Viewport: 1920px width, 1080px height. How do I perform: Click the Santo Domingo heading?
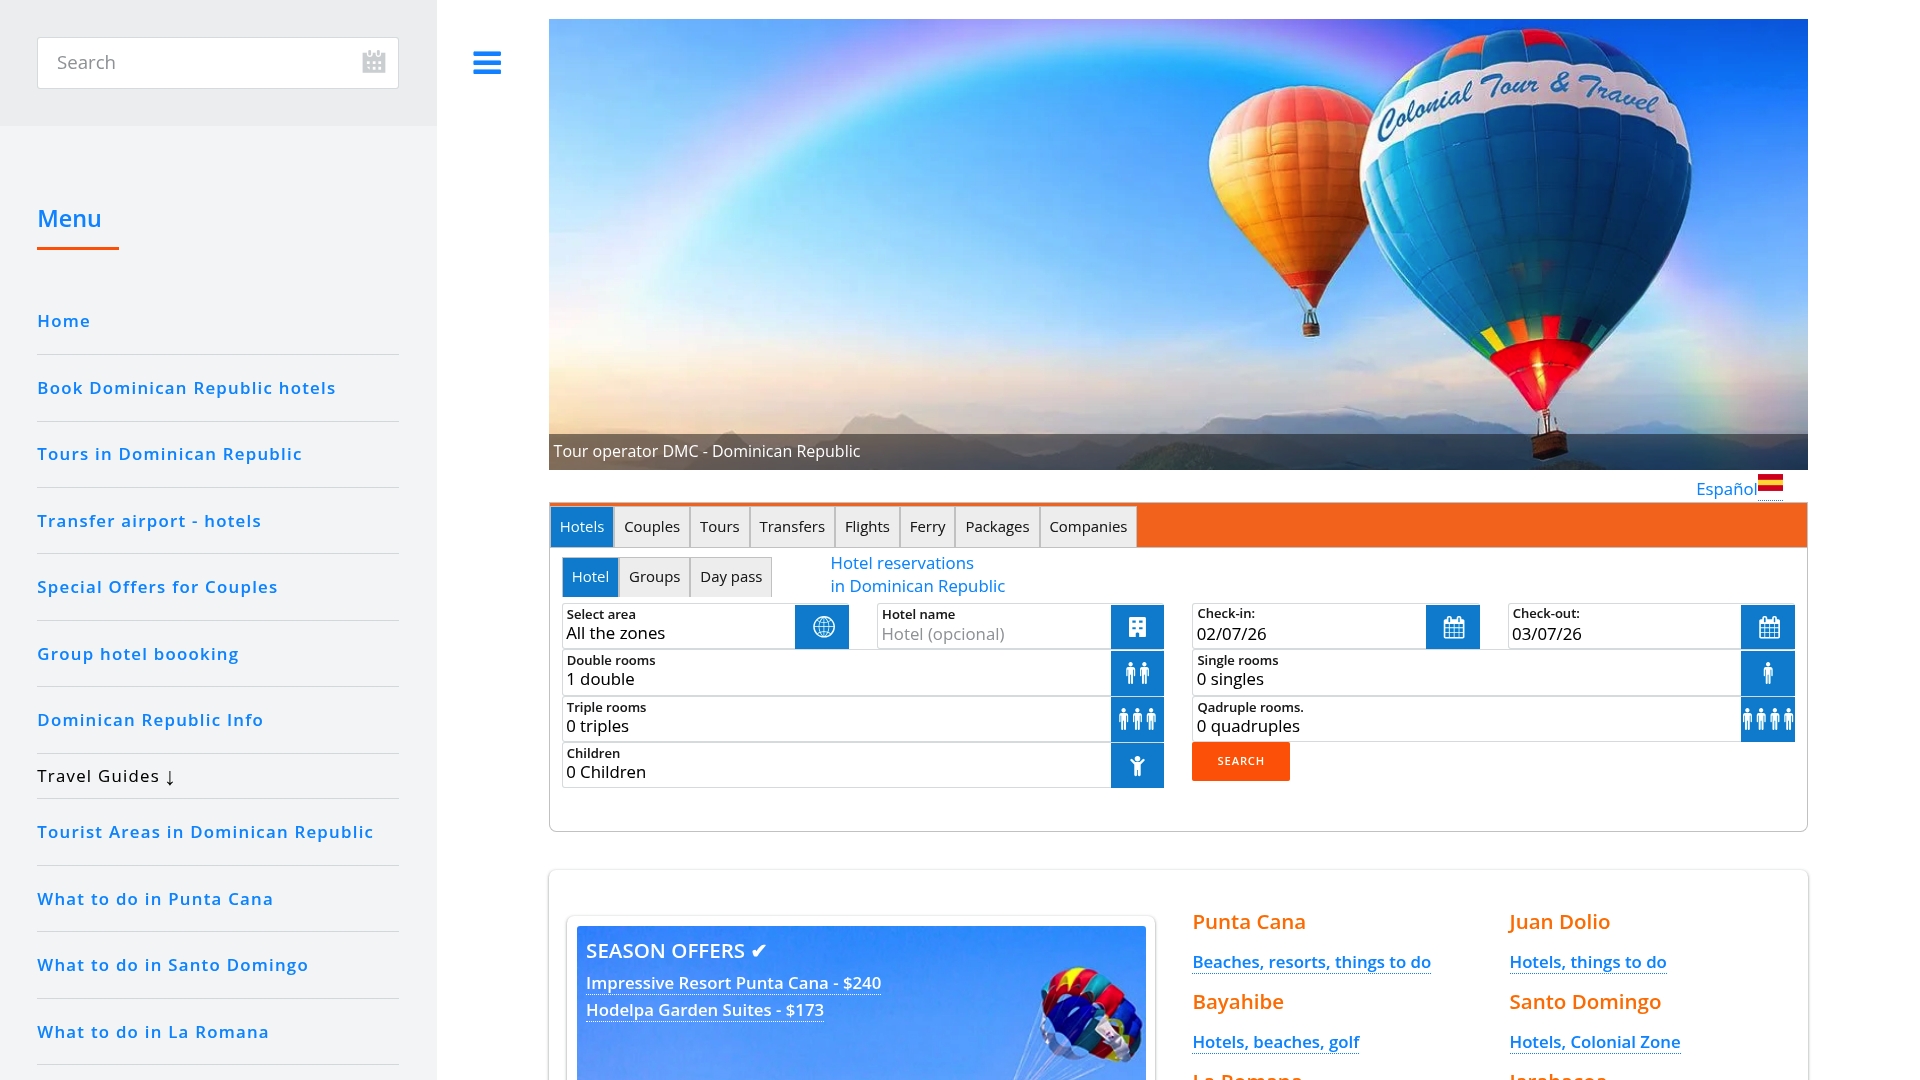[1584, 1002]
